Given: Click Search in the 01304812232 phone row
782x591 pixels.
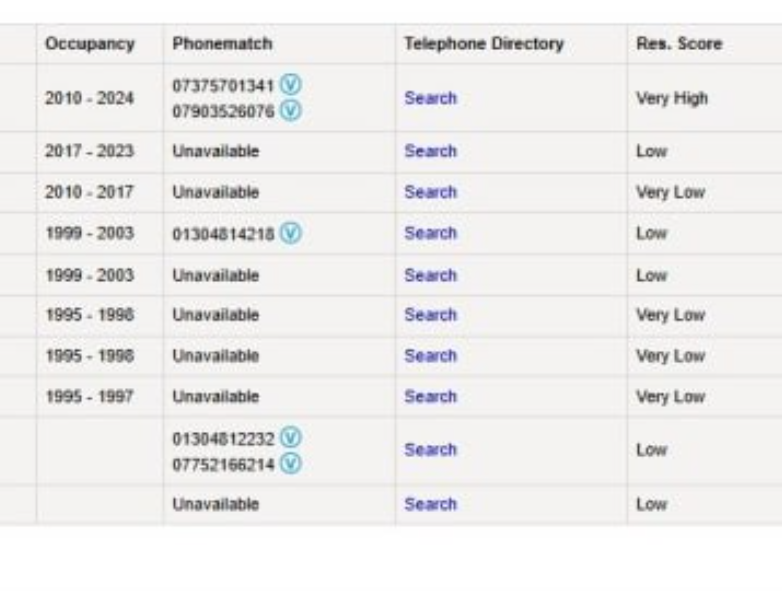Looking at the screenshot, I should pos(430,450).
